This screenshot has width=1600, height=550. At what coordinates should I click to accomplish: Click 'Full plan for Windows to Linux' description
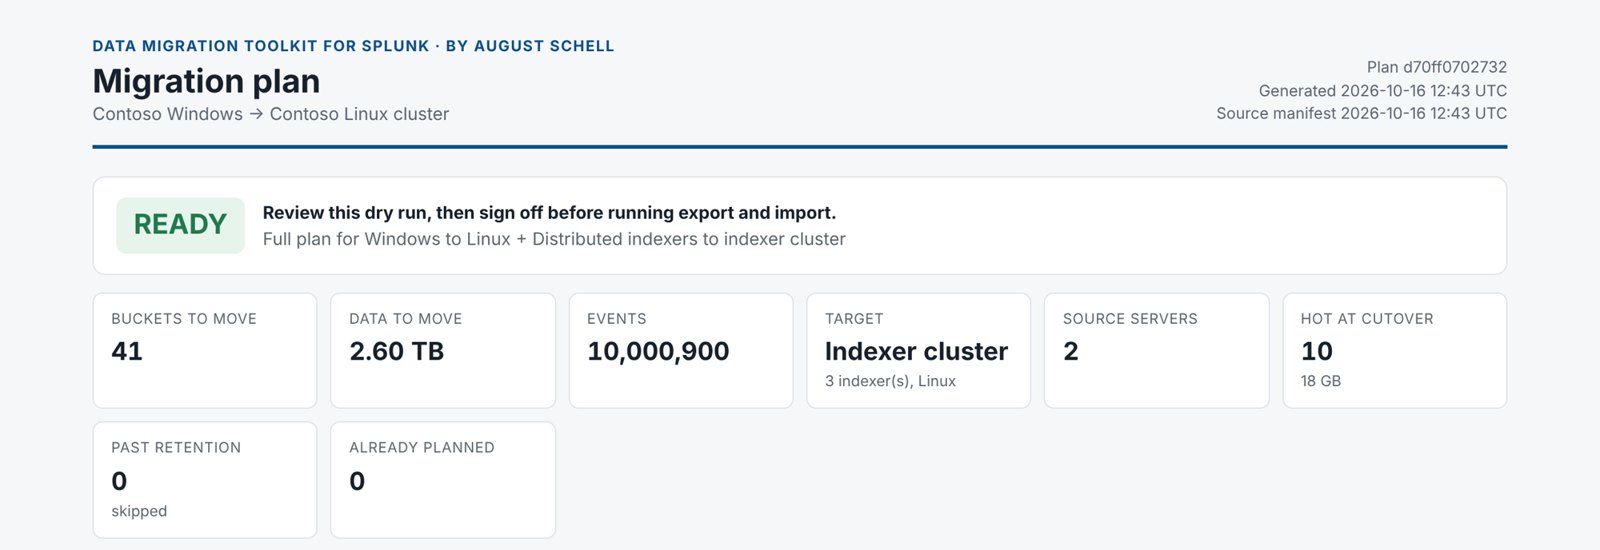(554, 239)
